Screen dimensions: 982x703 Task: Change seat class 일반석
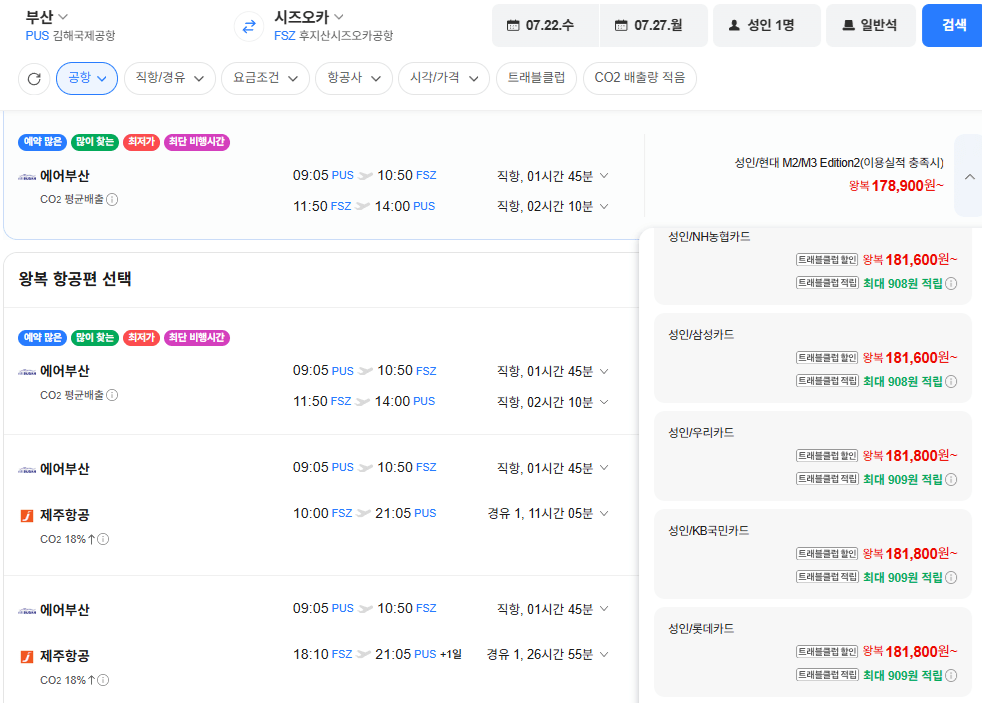(871, 26)
